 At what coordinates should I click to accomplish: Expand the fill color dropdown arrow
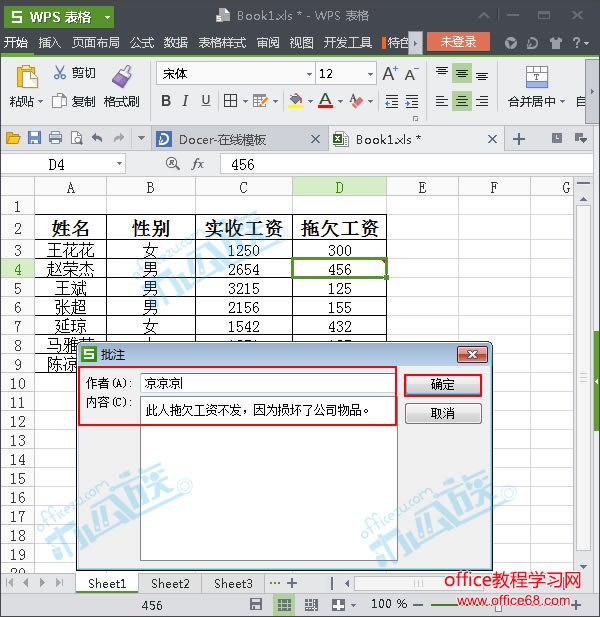[x=310, y=102]
